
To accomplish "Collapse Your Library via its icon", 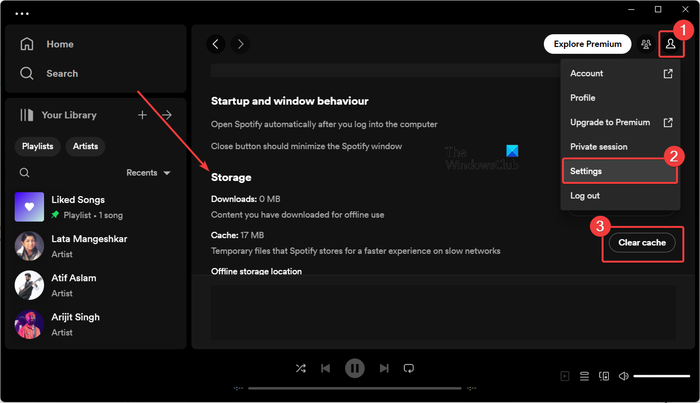I will pos(27,115).
